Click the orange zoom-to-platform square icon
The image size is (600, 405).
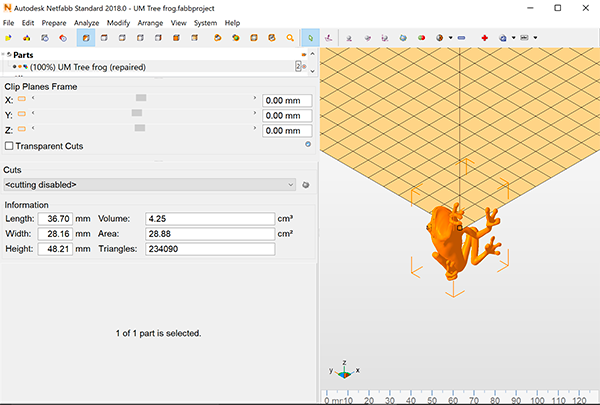[254, 38]
